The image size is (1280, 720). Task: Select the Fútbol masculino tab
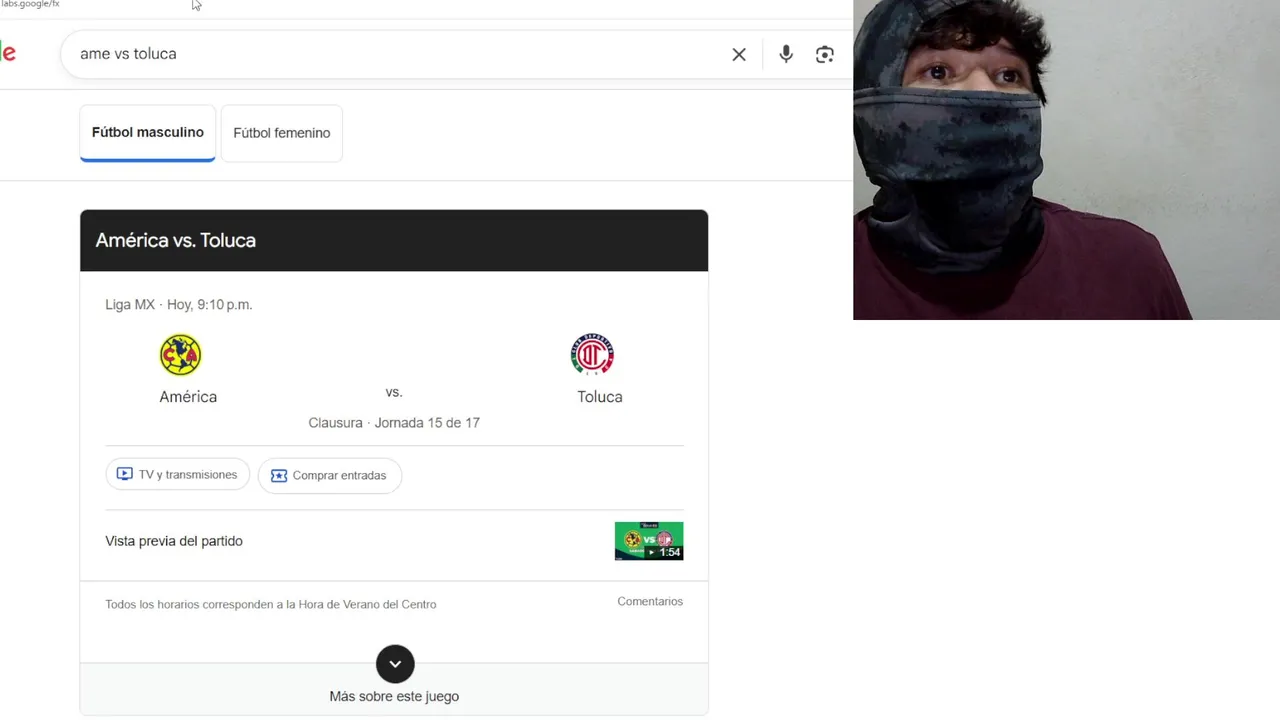pyautogui.click(x=148, y=133)
